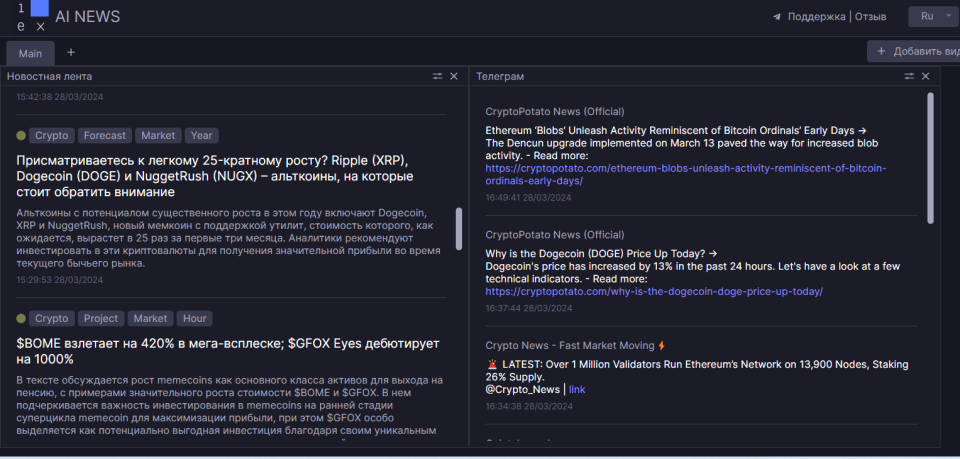Click the news feed scrollbar thumb
Image resolution: width=960 pixels, height=459 pixels.
coord(459,228)
